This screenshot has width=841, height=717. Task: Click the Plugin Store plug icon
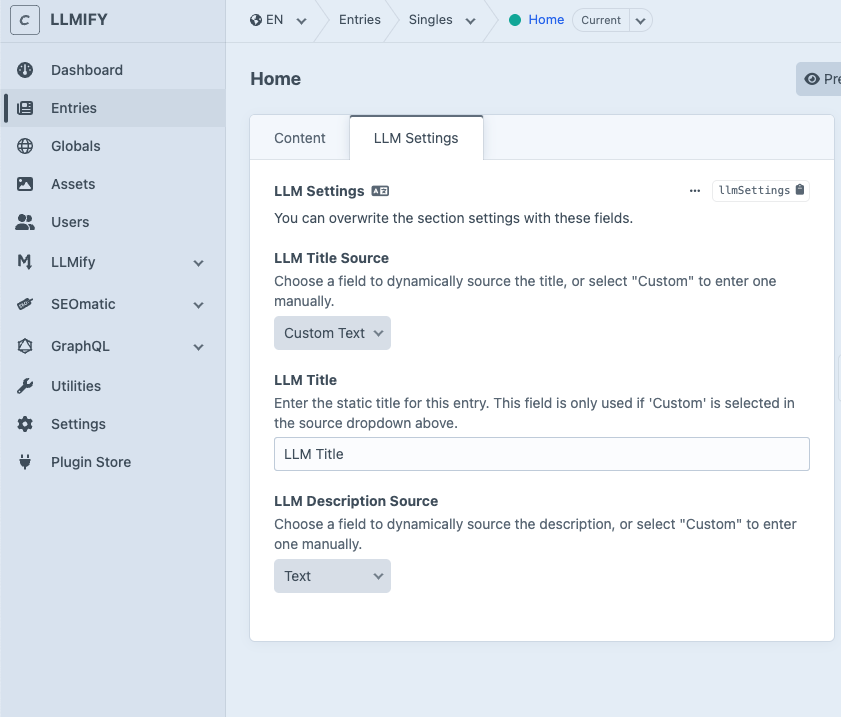[25, 462]
